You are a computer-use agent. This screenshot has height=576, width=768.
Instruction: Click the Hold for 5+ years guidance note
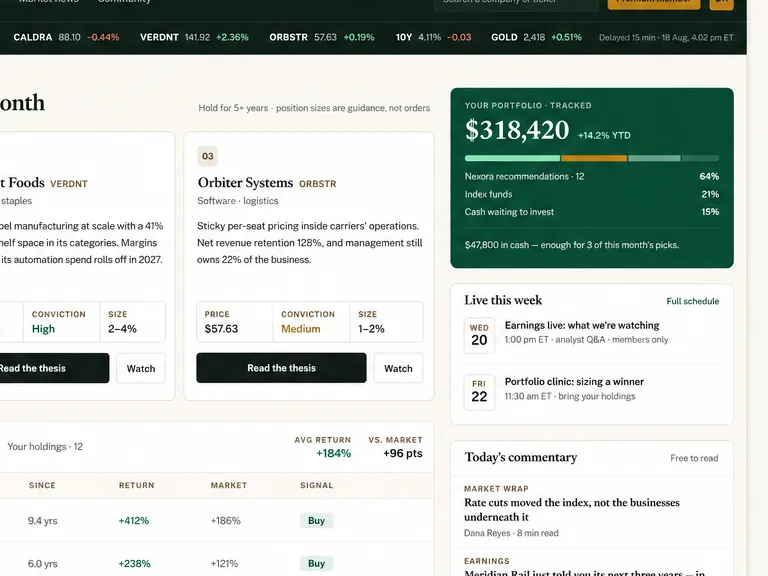(314, 108)
